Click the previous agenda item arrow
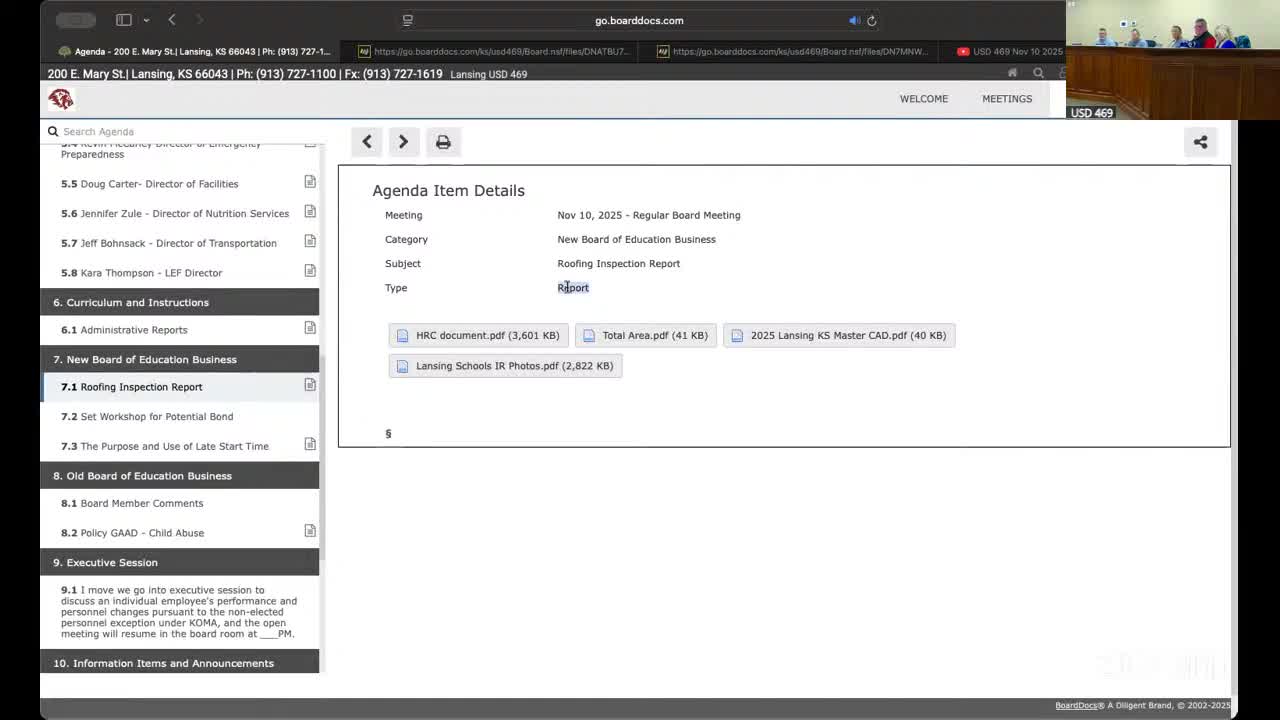The width and height of the screenshot is (1280, 720). [x=367, y=142]
